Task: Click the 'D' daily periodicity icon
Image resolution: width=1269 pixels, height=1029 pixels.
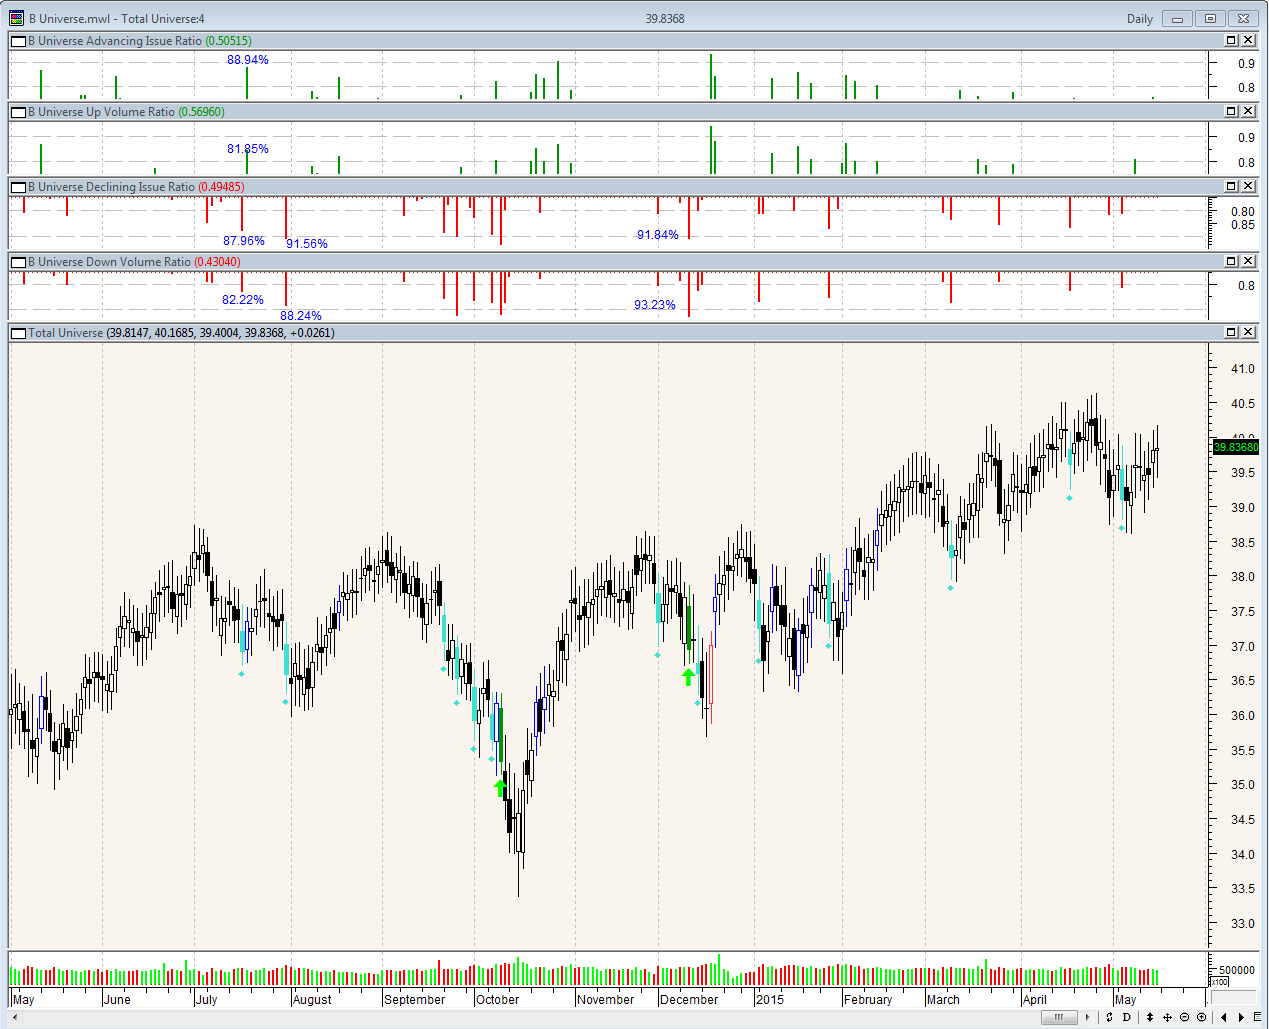Action: pos(1126,1017)
